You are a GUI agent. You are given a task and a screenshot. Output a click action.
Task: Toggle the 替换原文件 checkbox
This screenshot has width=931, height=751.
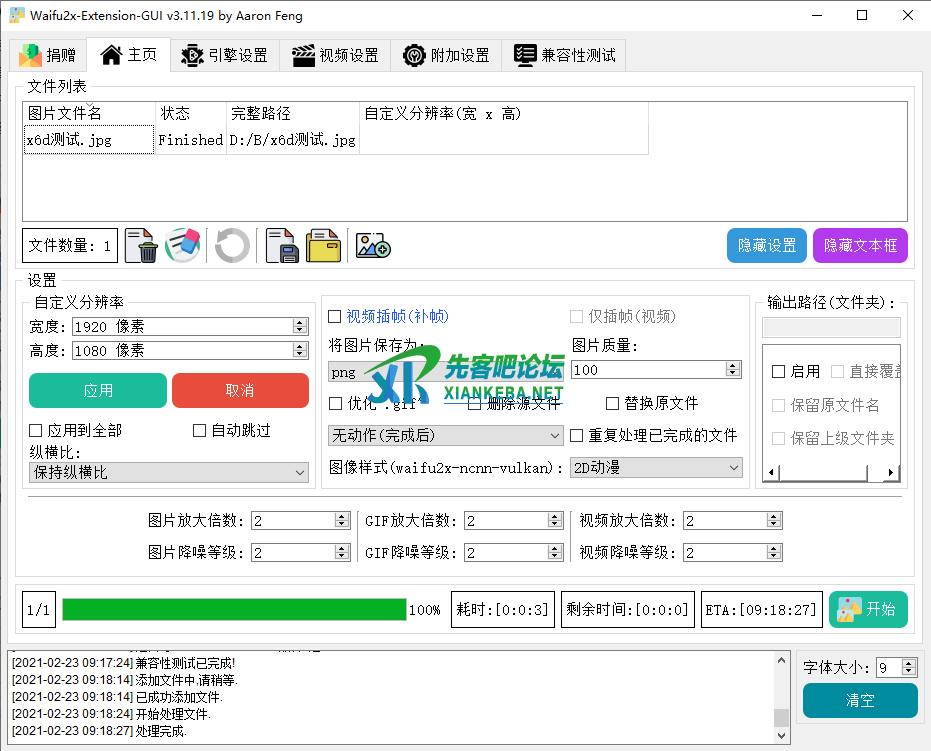613,403
